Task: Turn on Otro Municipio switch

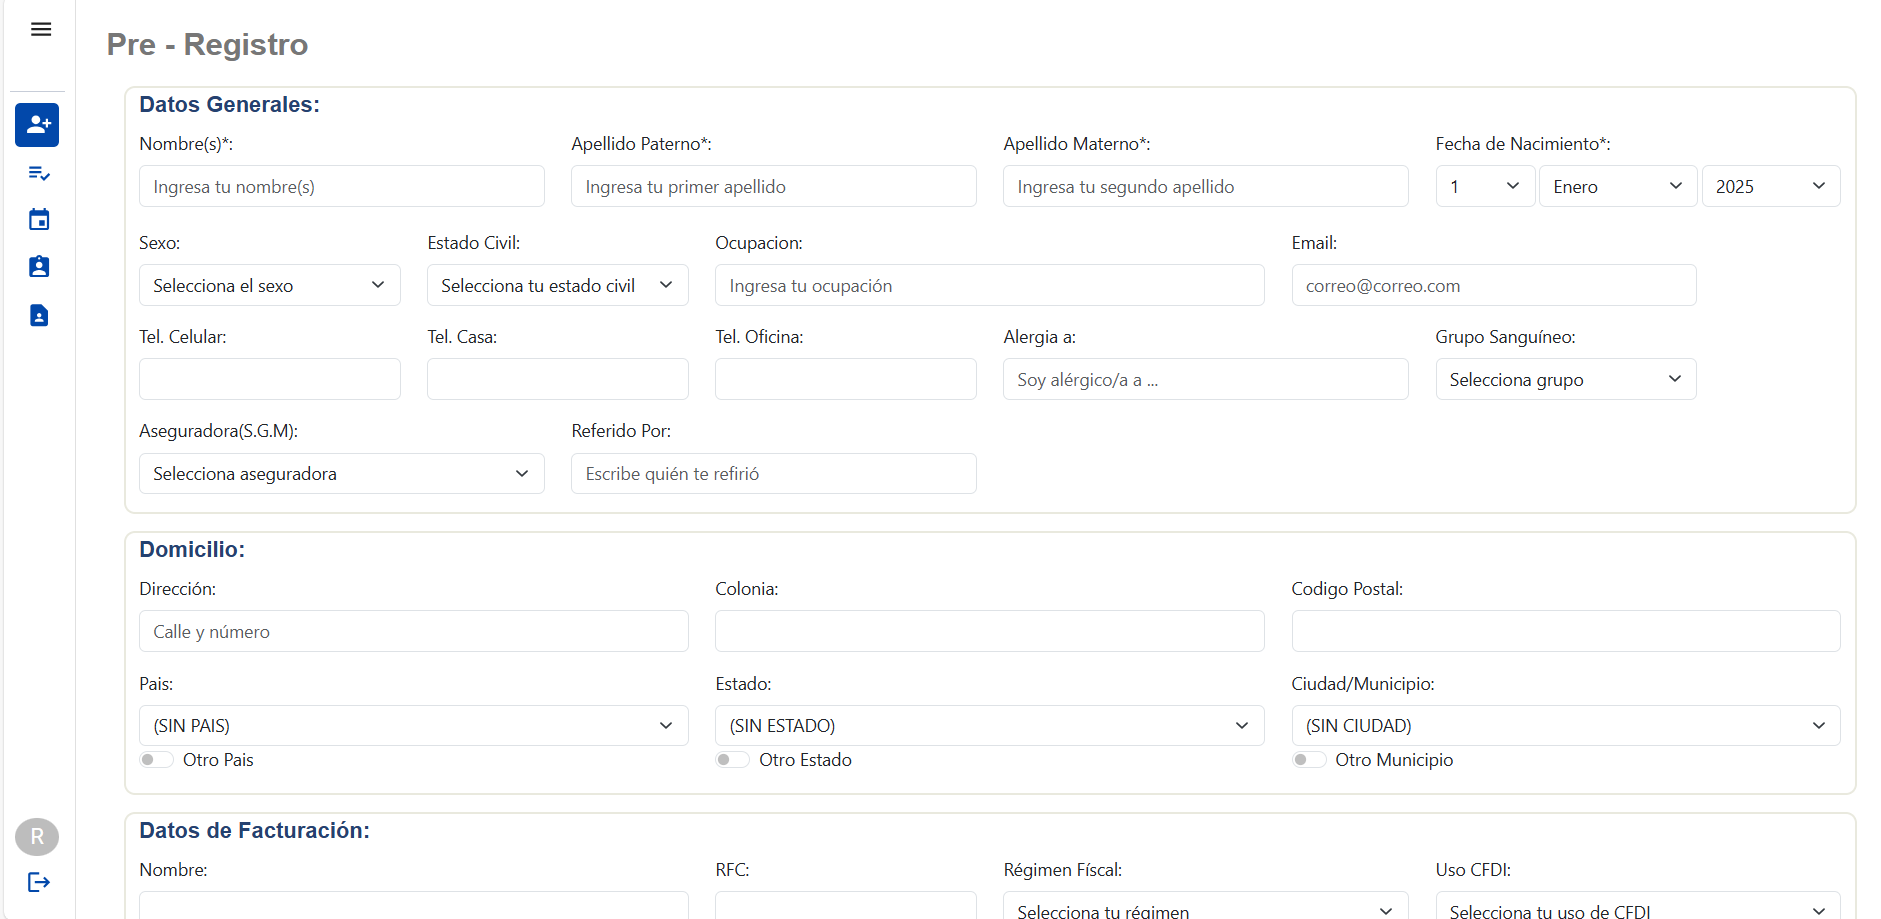Action: pos(1308,760)
